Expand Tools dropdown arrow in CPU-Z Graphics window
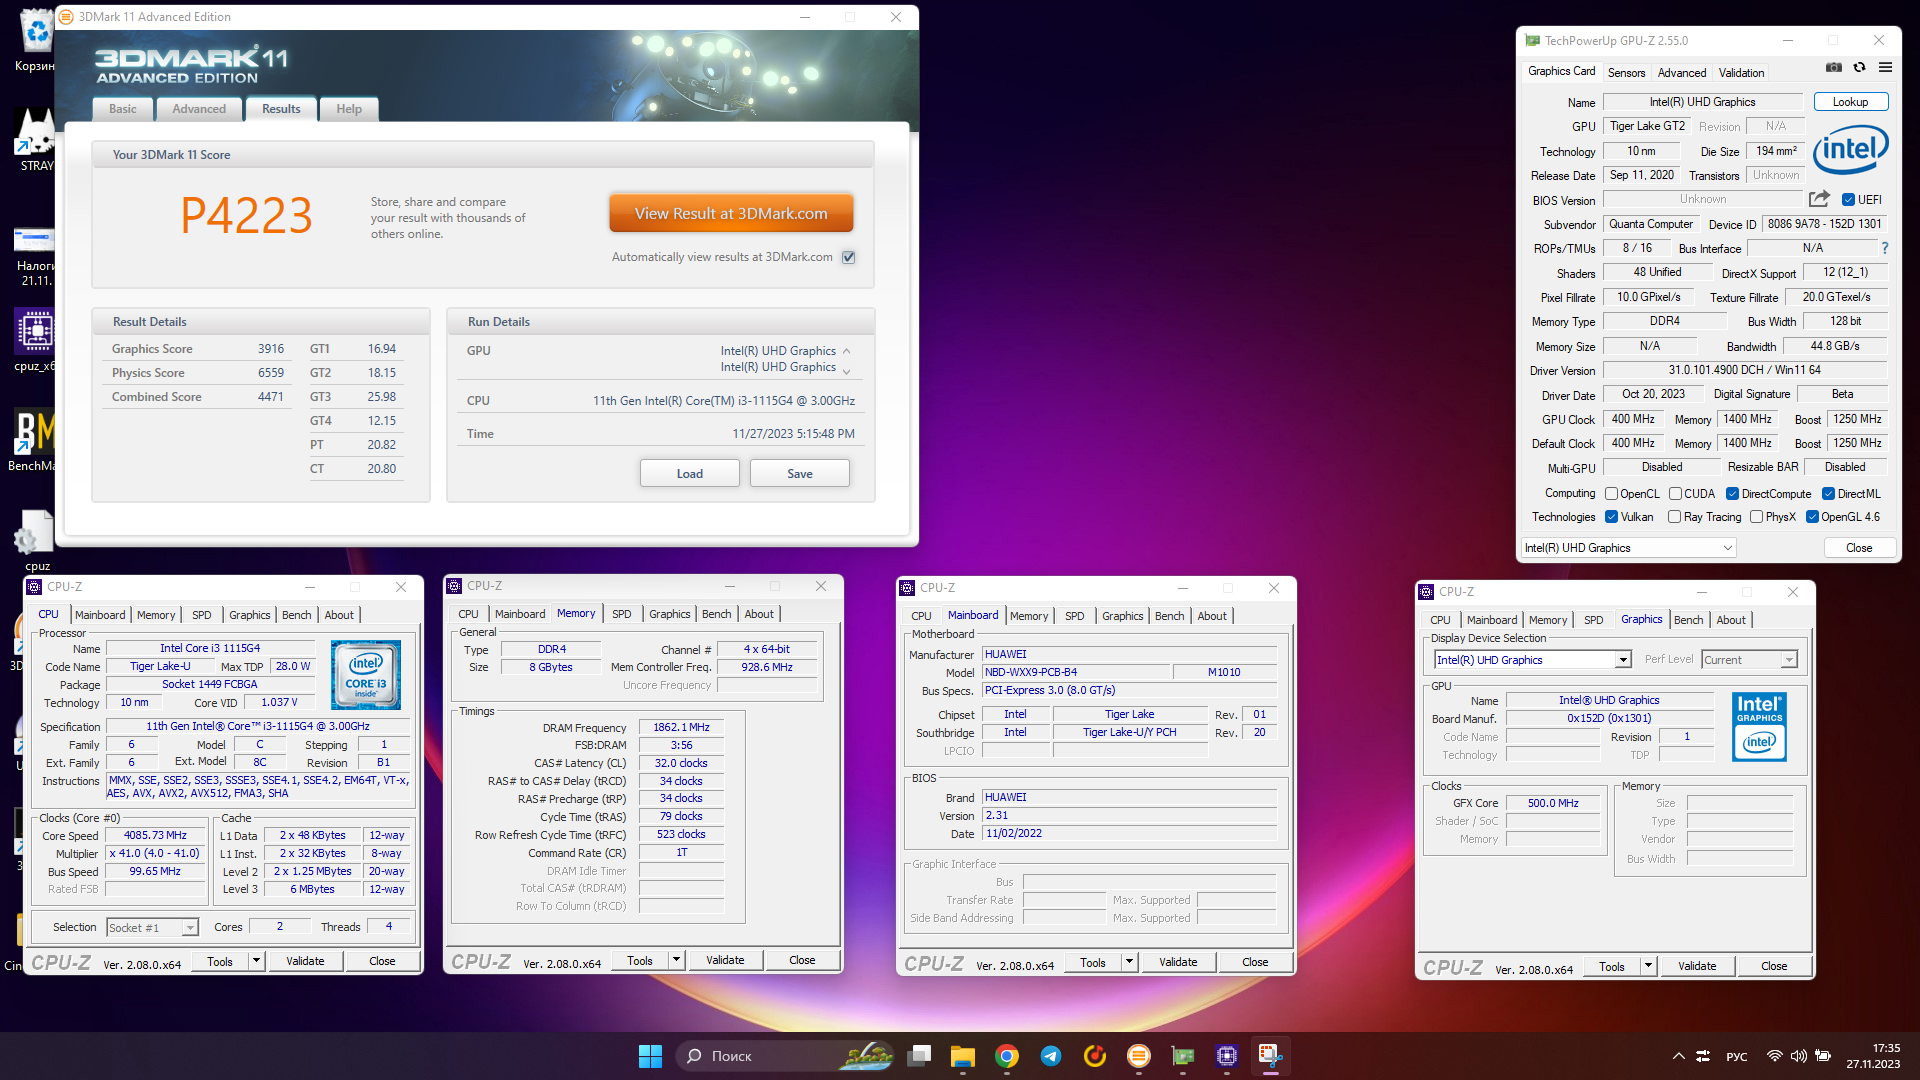 [x=1648, y=966]
